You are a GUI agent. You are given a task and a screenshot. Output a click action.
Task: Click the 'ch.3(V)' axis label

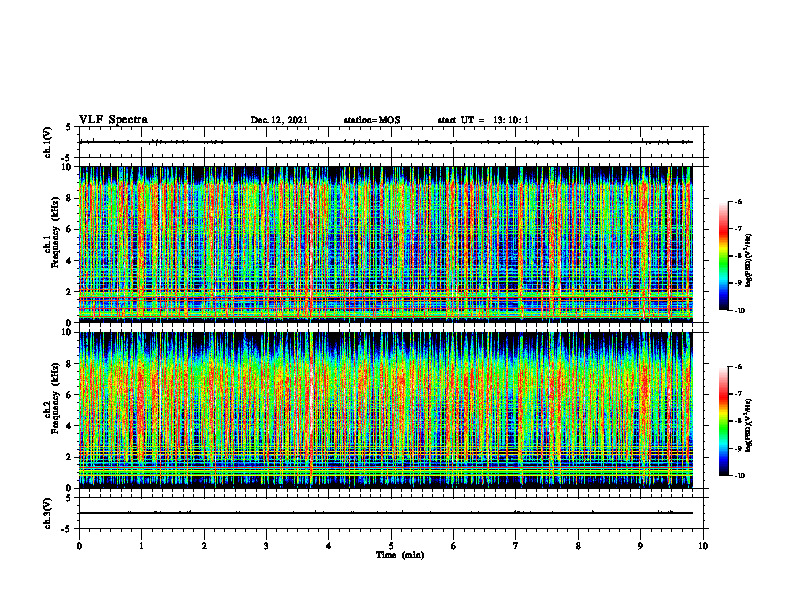tap(48, 513)
